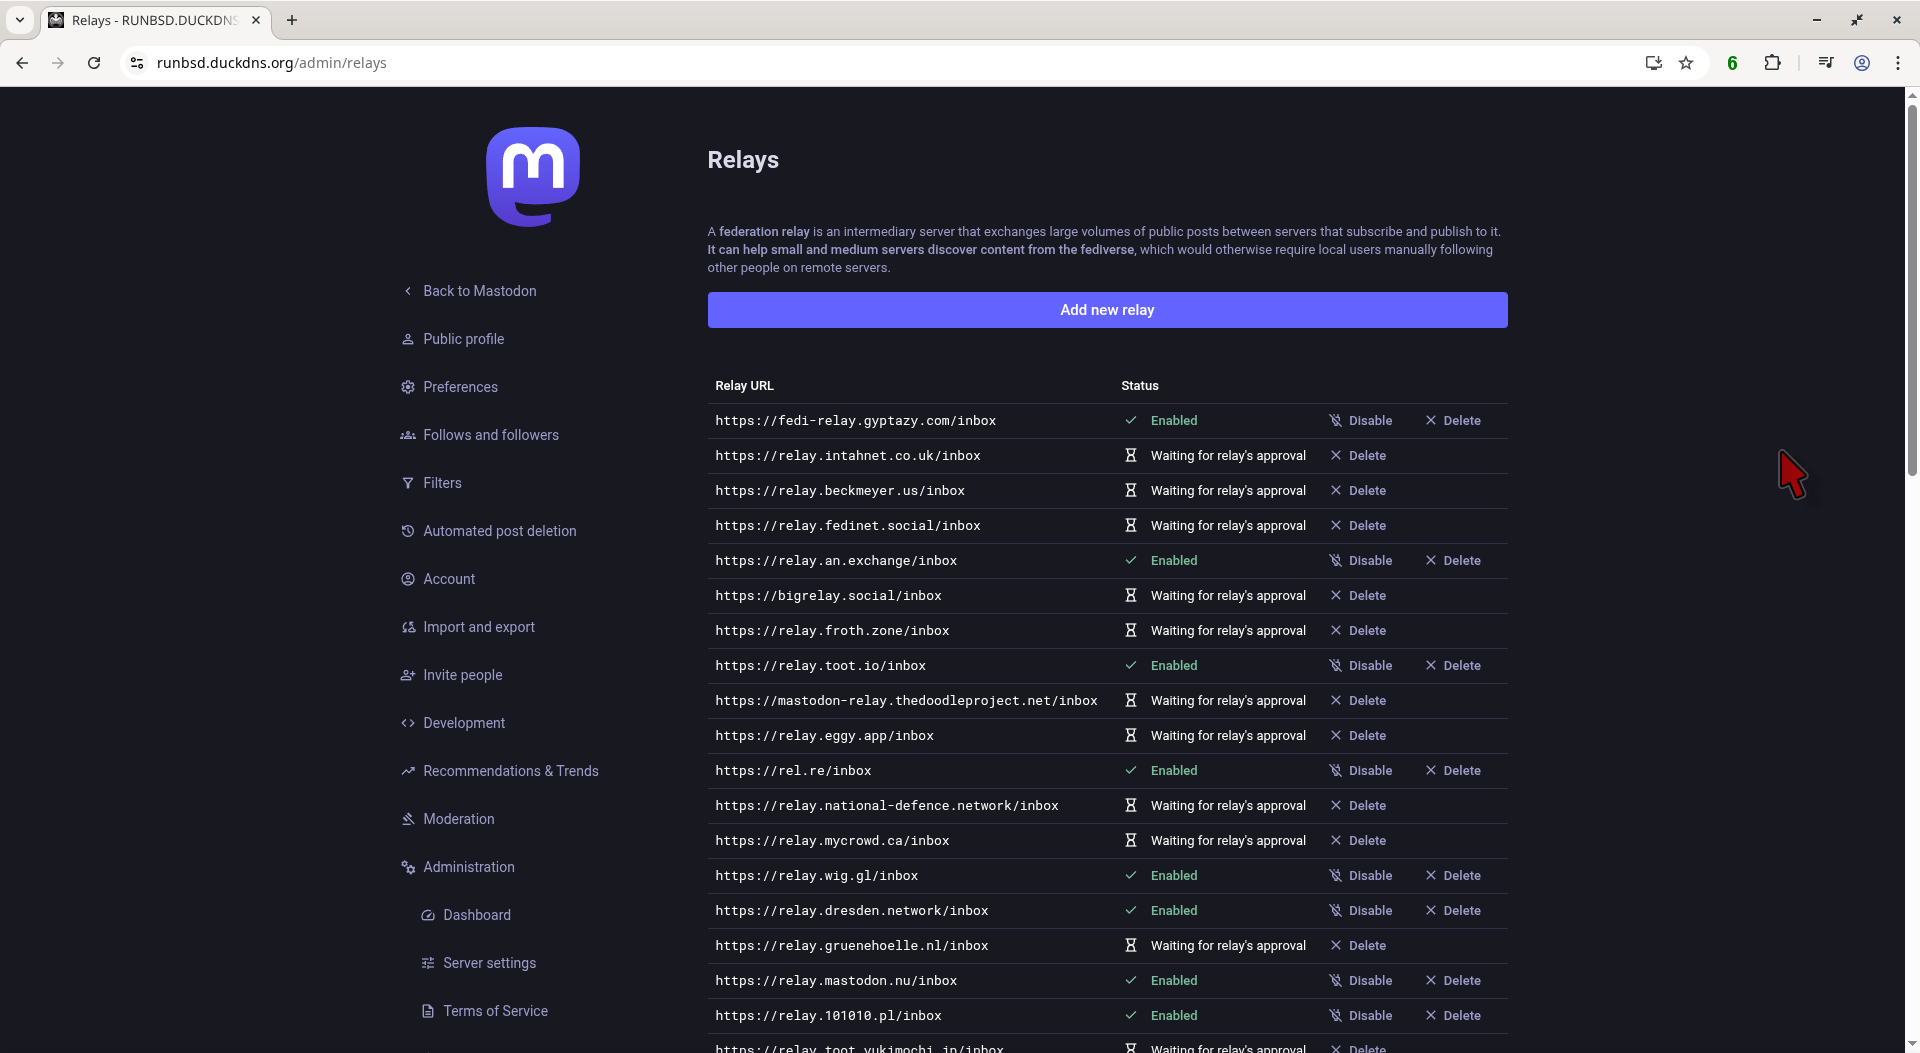The height and width of the screenshot is (1053, 1920).
Task: Delete the relay.101010.pl relay
Action: (1453, 1016)
